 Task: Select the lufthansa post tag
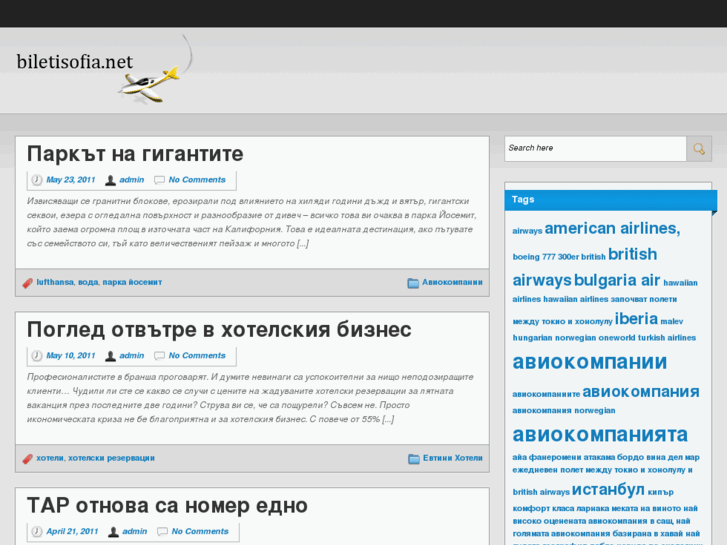pyautogui.click(x=55, y=282)
